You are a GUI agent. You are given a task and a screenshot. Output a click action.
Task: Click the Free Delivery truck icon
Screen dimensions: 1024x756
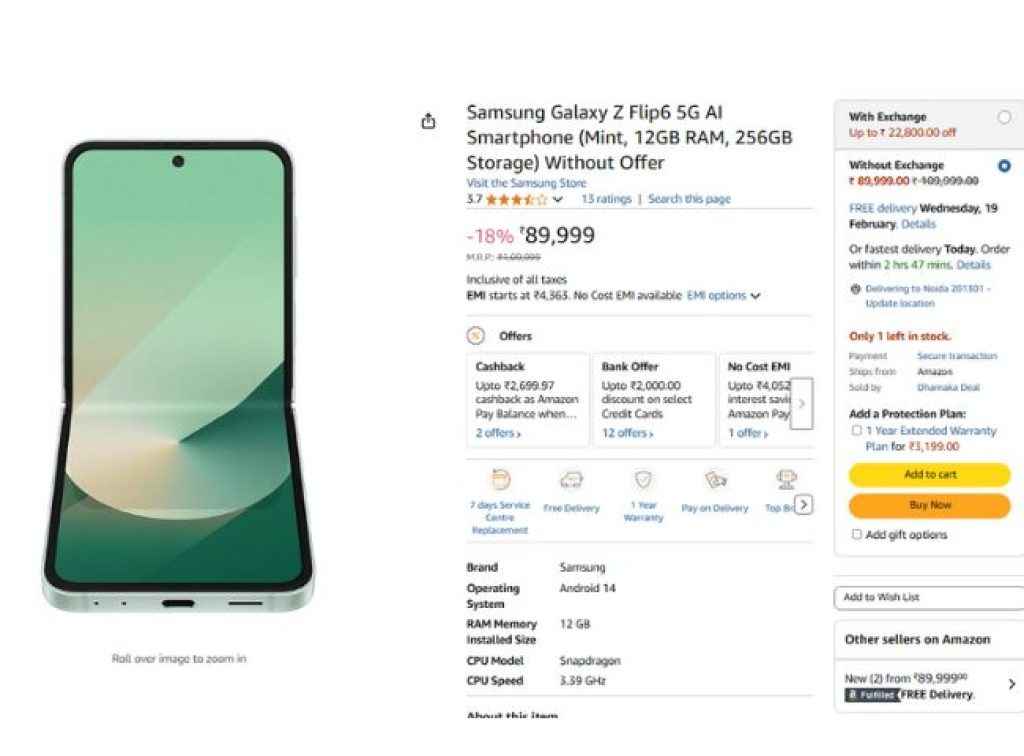click(x=572, y=481)
